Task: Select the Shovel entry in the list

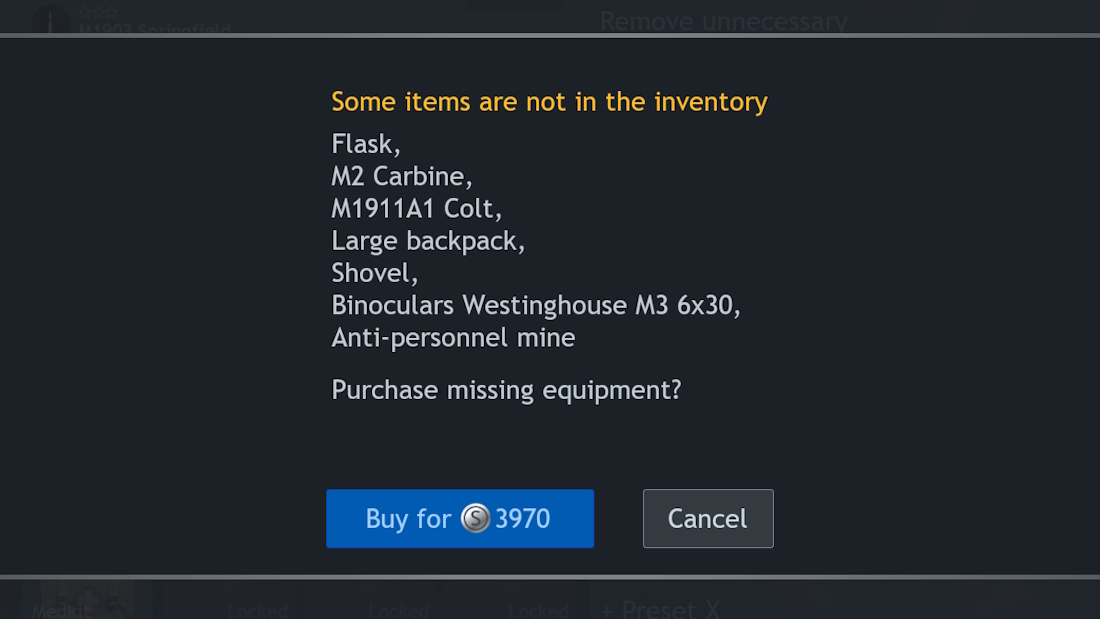Action: coord(375,273)
